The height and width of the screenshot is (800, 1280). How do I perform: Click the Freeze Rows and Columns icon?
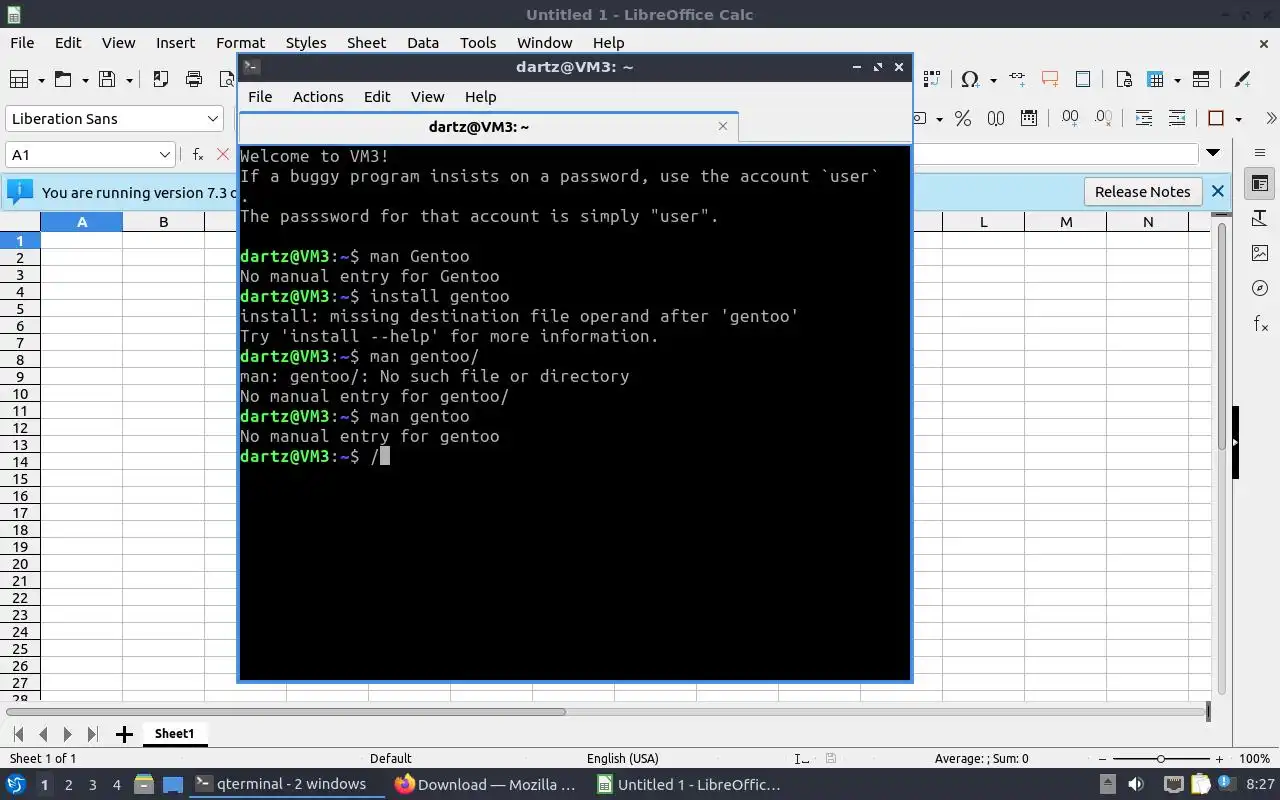1156,80
